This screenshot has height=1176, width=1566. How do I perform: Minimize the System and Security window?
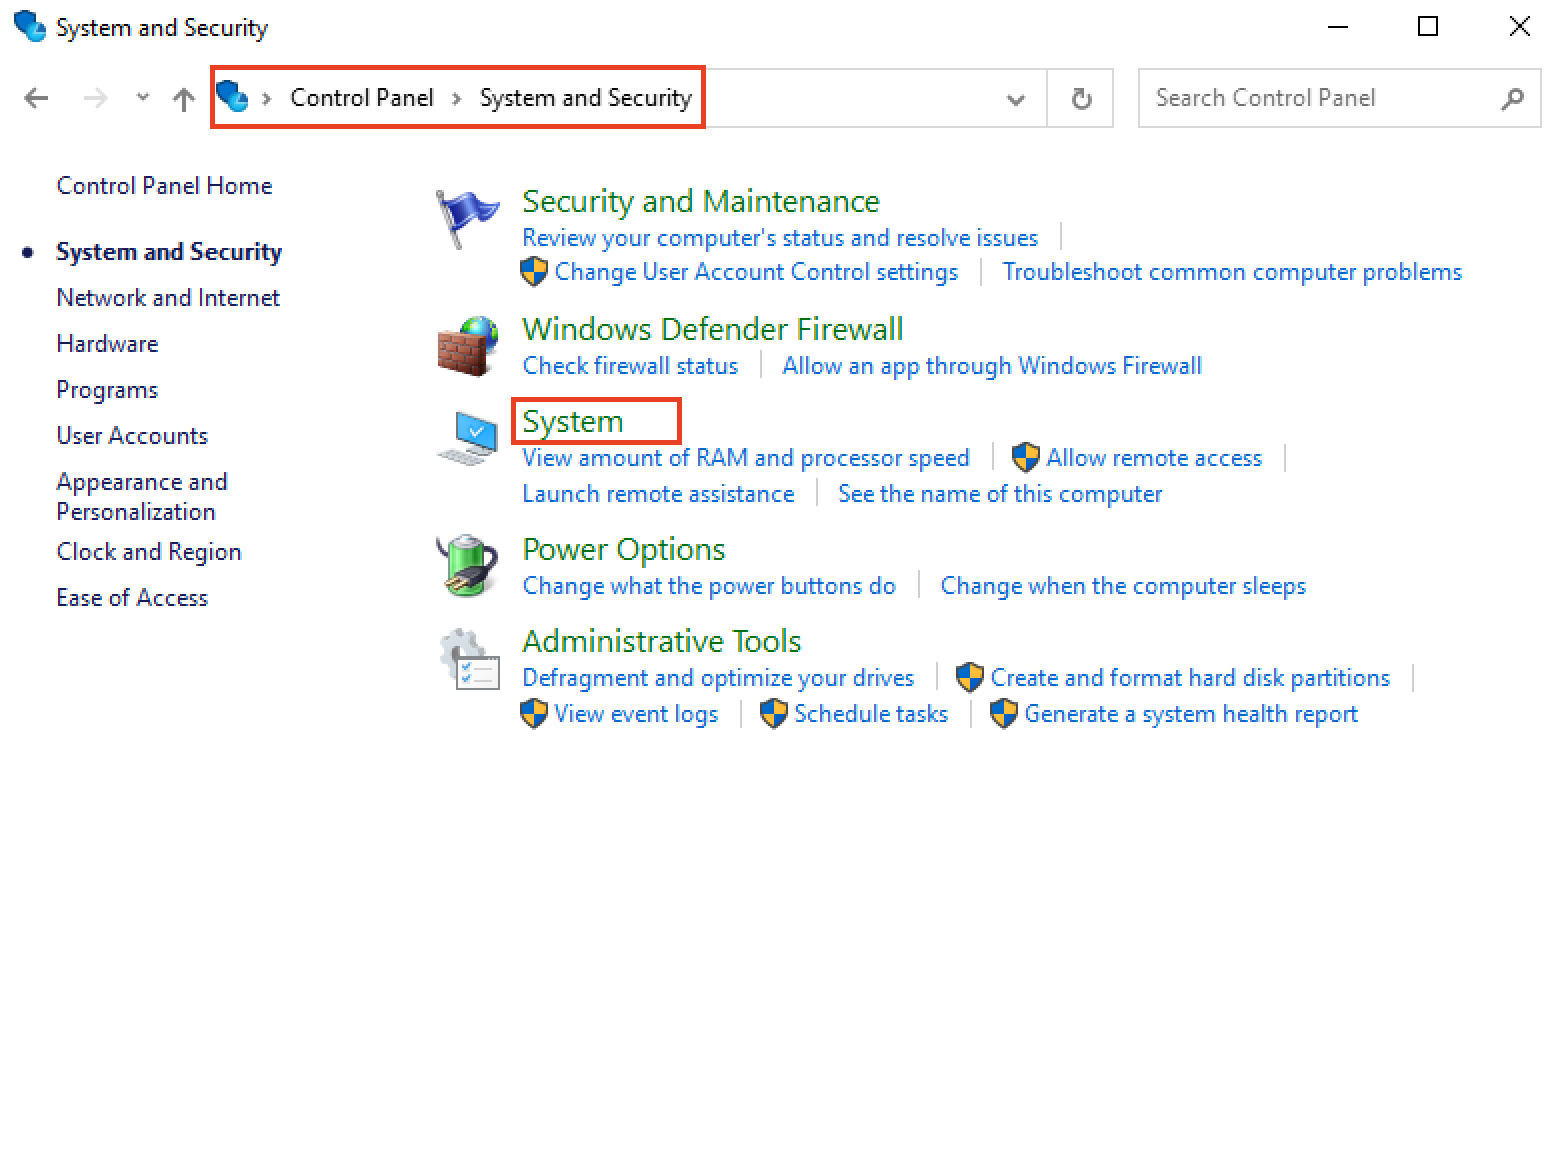tap(1338, 27)
